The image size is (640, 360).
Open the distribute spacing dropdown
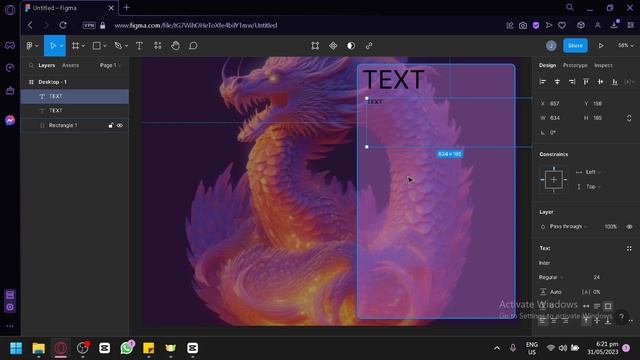(x=630, y=82)
